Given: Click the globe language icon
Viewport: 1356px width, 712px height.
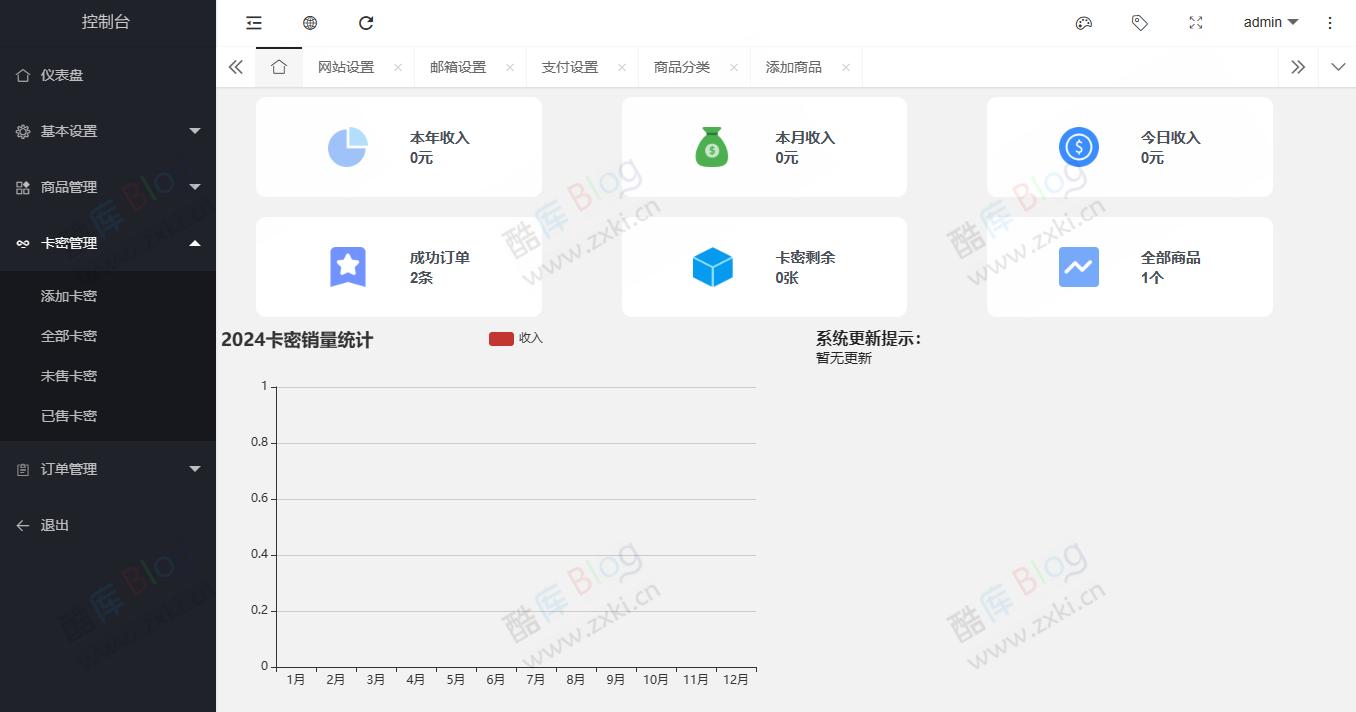Looking at the screenshot, I should point(310,22).
